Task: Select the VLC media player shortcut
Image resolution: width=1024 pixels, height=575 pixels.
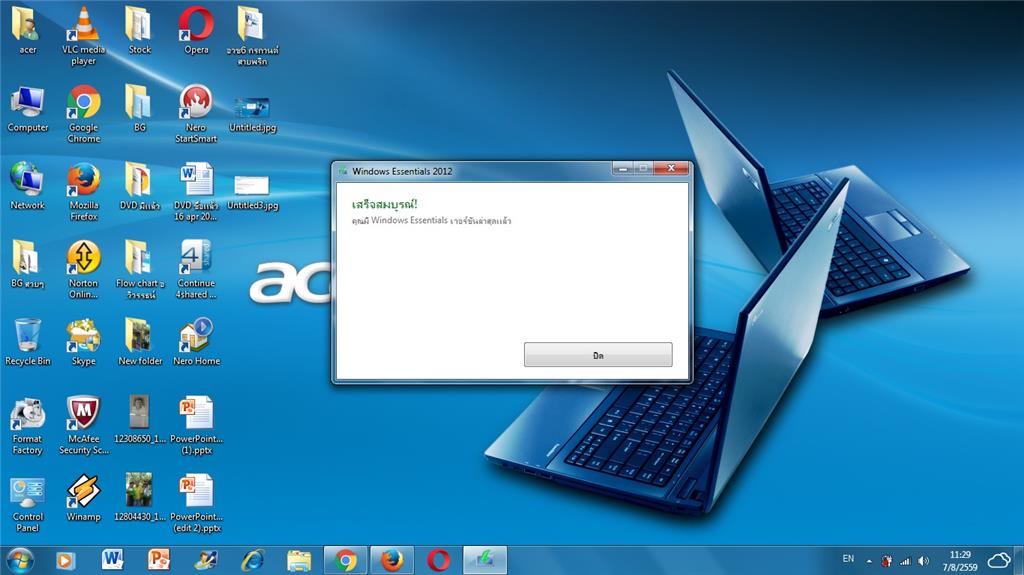Action: (84, 36)
